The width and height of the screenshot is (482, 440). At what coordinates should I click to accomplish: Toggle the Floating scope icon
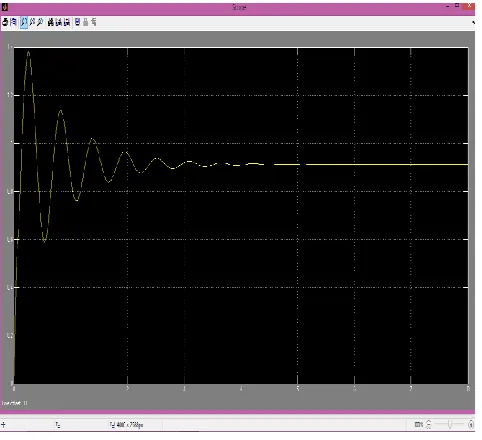click(77, 22)
